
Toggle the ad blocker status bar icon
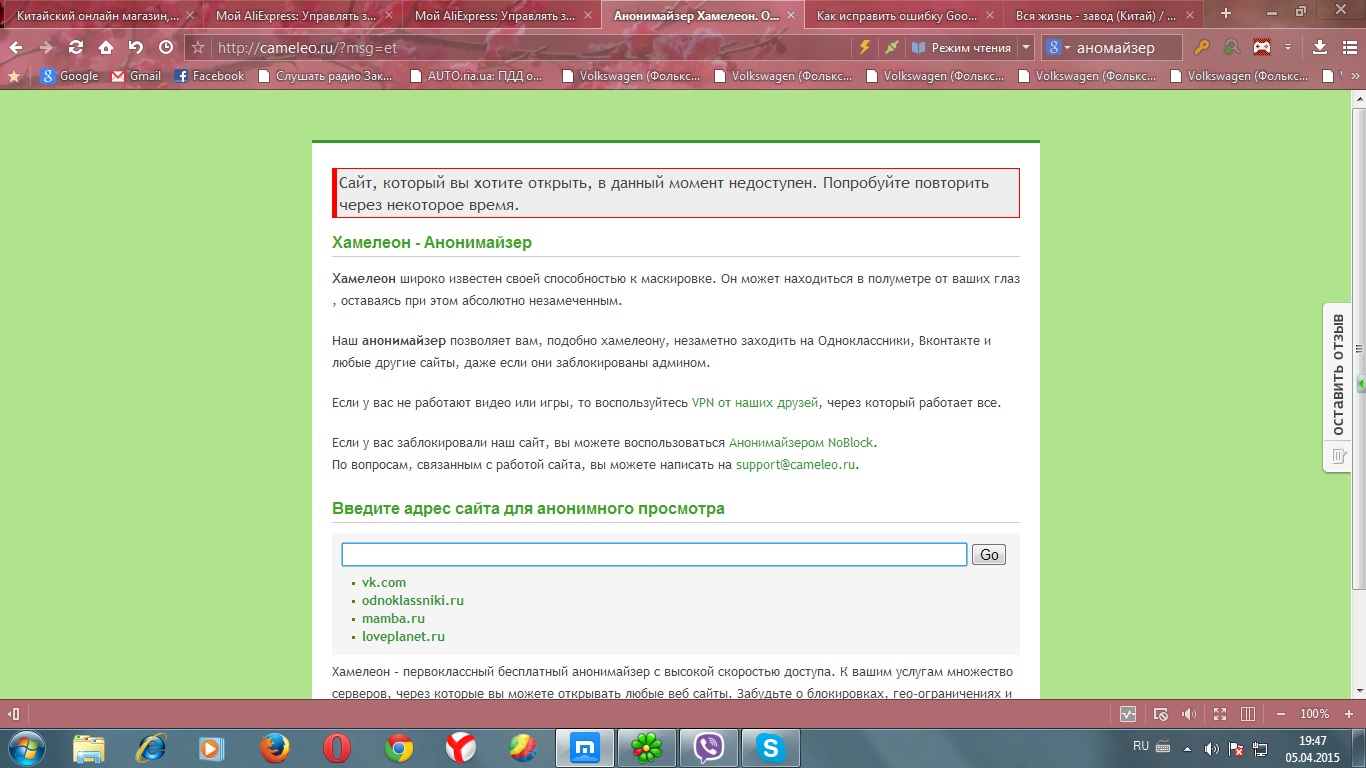point(1160,714)
